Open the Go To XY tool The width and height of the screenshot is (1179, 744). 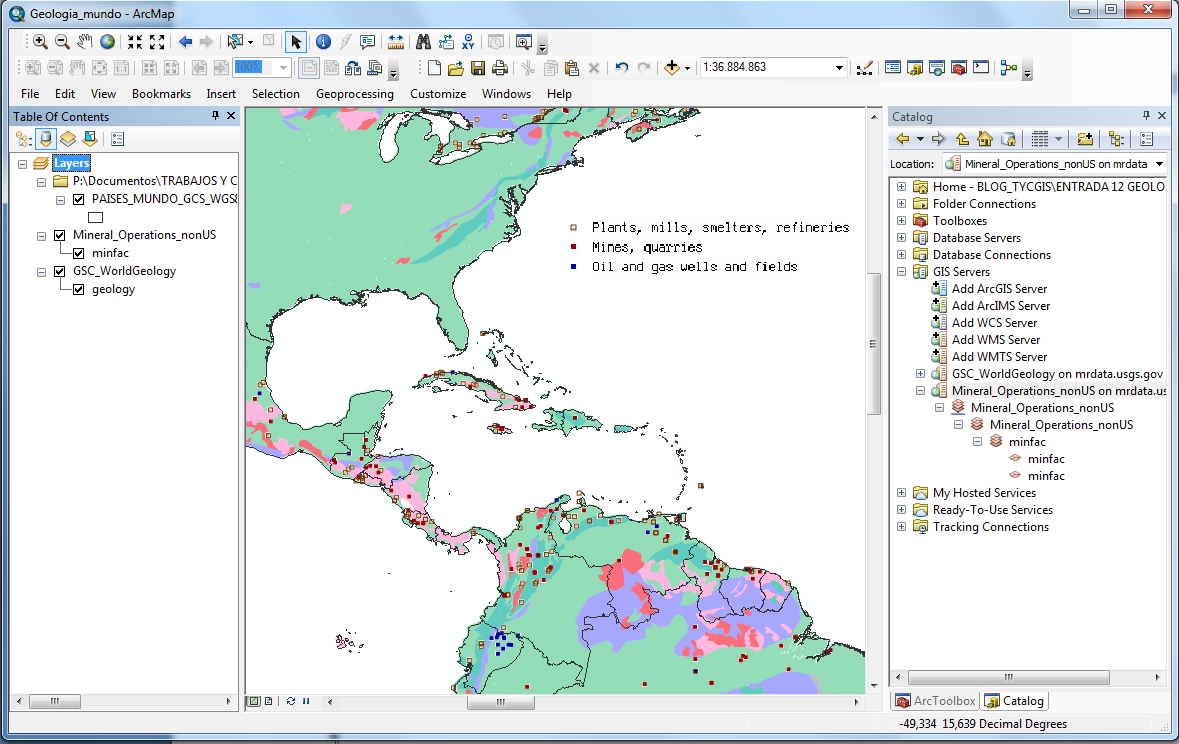(x=467, y=42)
